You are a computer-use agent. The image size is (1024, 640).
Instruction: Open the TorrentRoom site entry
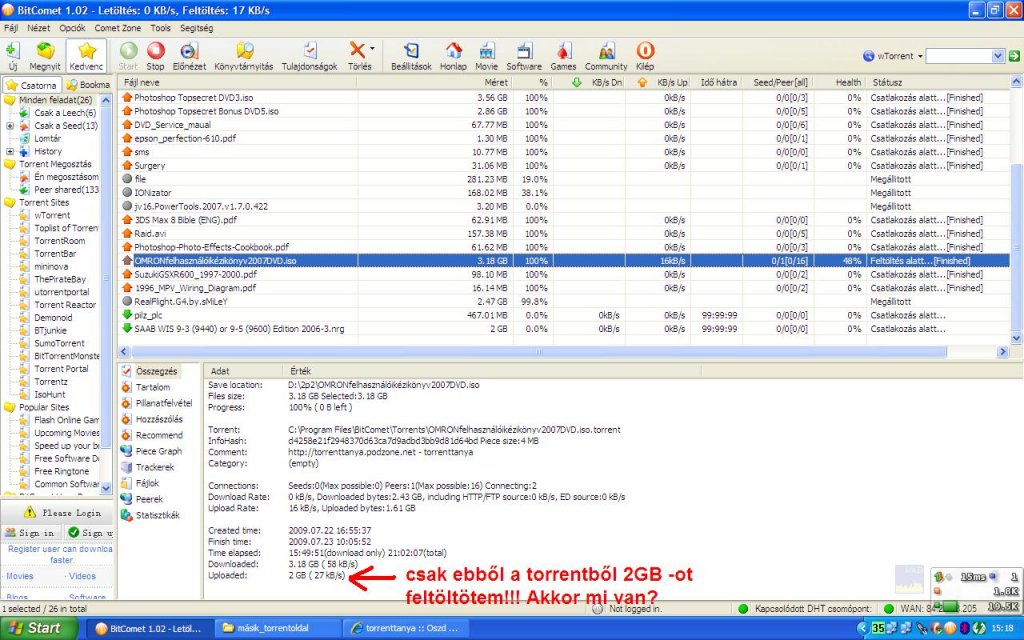(59, 241)
